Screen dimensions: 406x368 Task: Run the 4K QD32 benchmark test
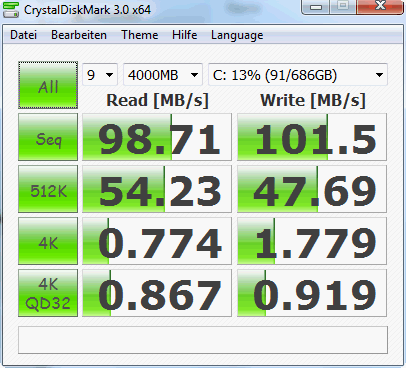tap(48, 293)
